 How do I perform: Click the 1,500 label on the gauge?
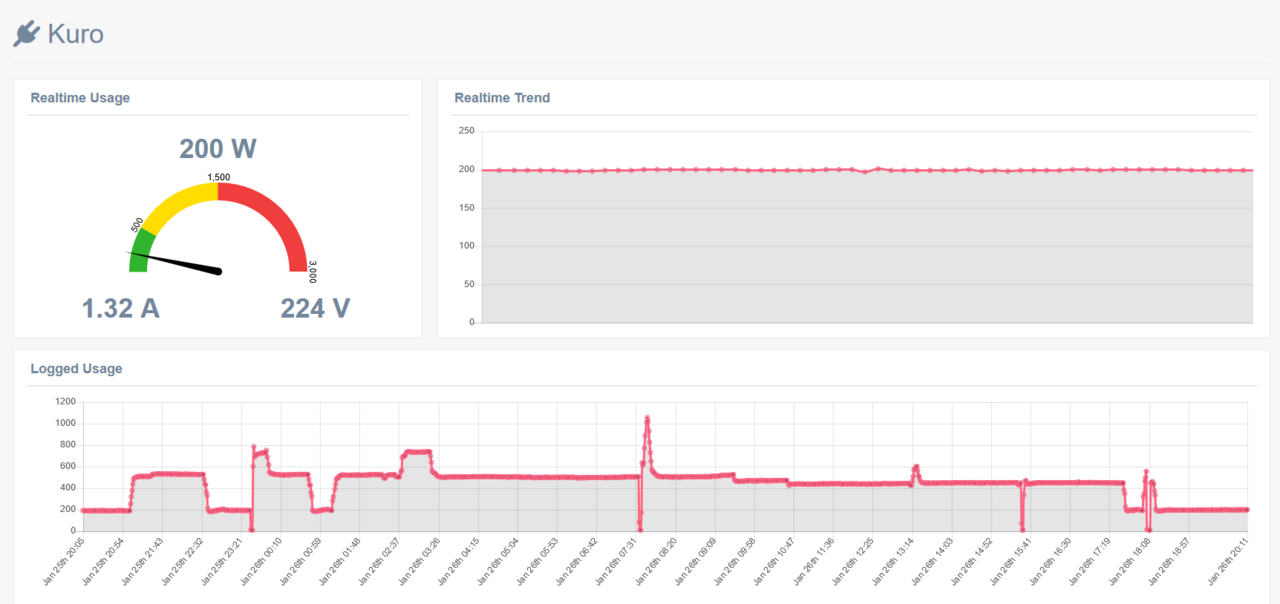pyautogui.click(x=218, y=177)
